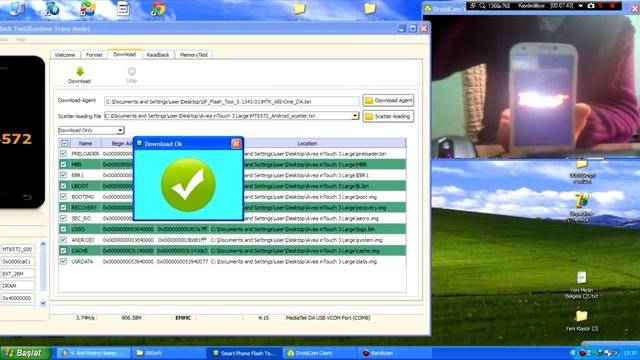Click the EXT_26M info field
This screenshot has height=360, width=640.
[18, 273]
